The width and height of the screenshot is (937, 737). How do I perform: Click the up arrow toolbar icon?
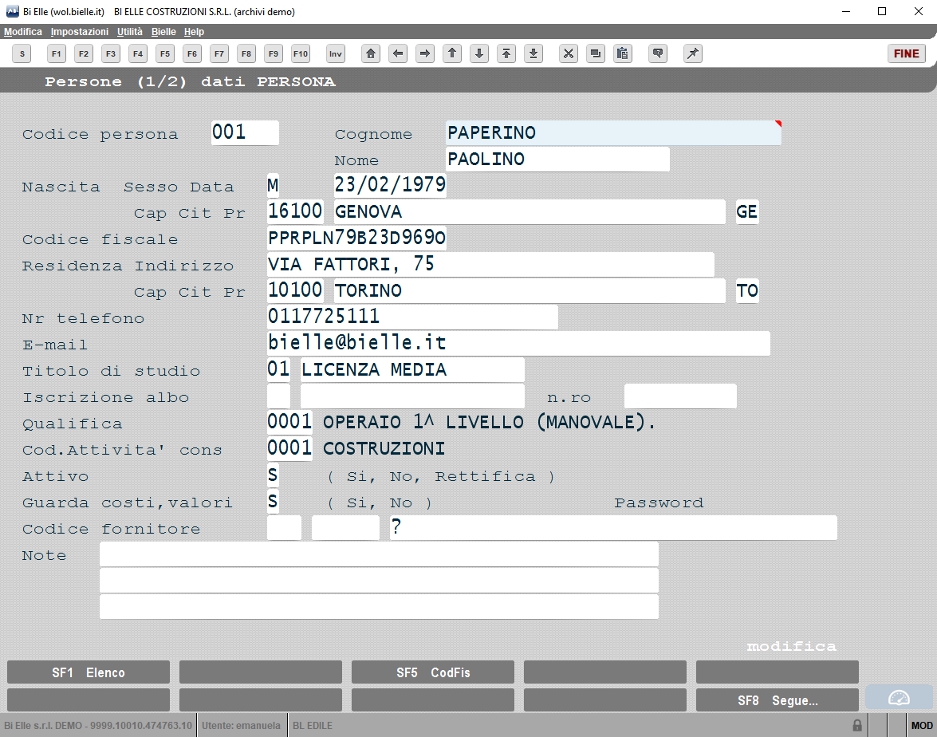pos(452,54)
